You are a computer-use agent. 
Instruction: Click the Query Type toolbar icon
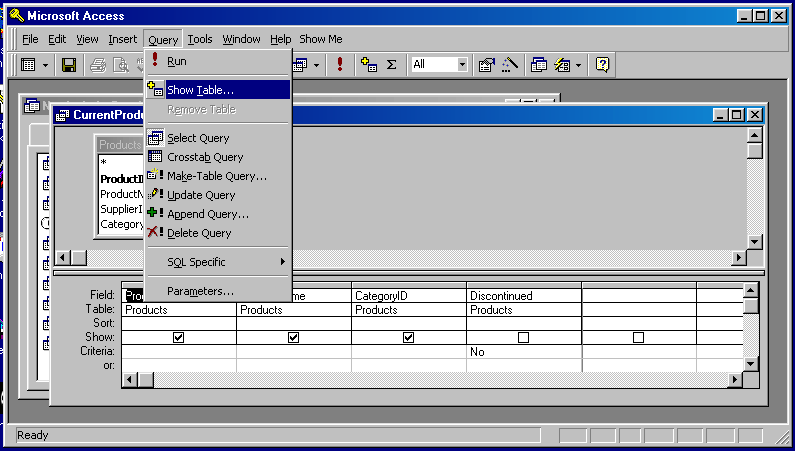point(300,65)
